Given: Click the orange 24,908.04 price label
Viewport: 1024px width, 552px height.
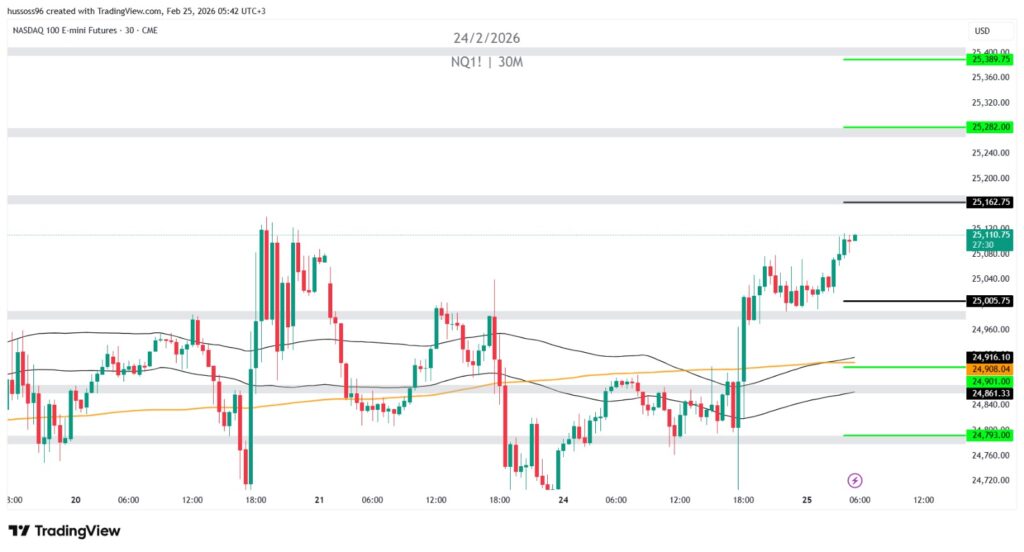Looking at the screenshot, I should click(990, 369).
